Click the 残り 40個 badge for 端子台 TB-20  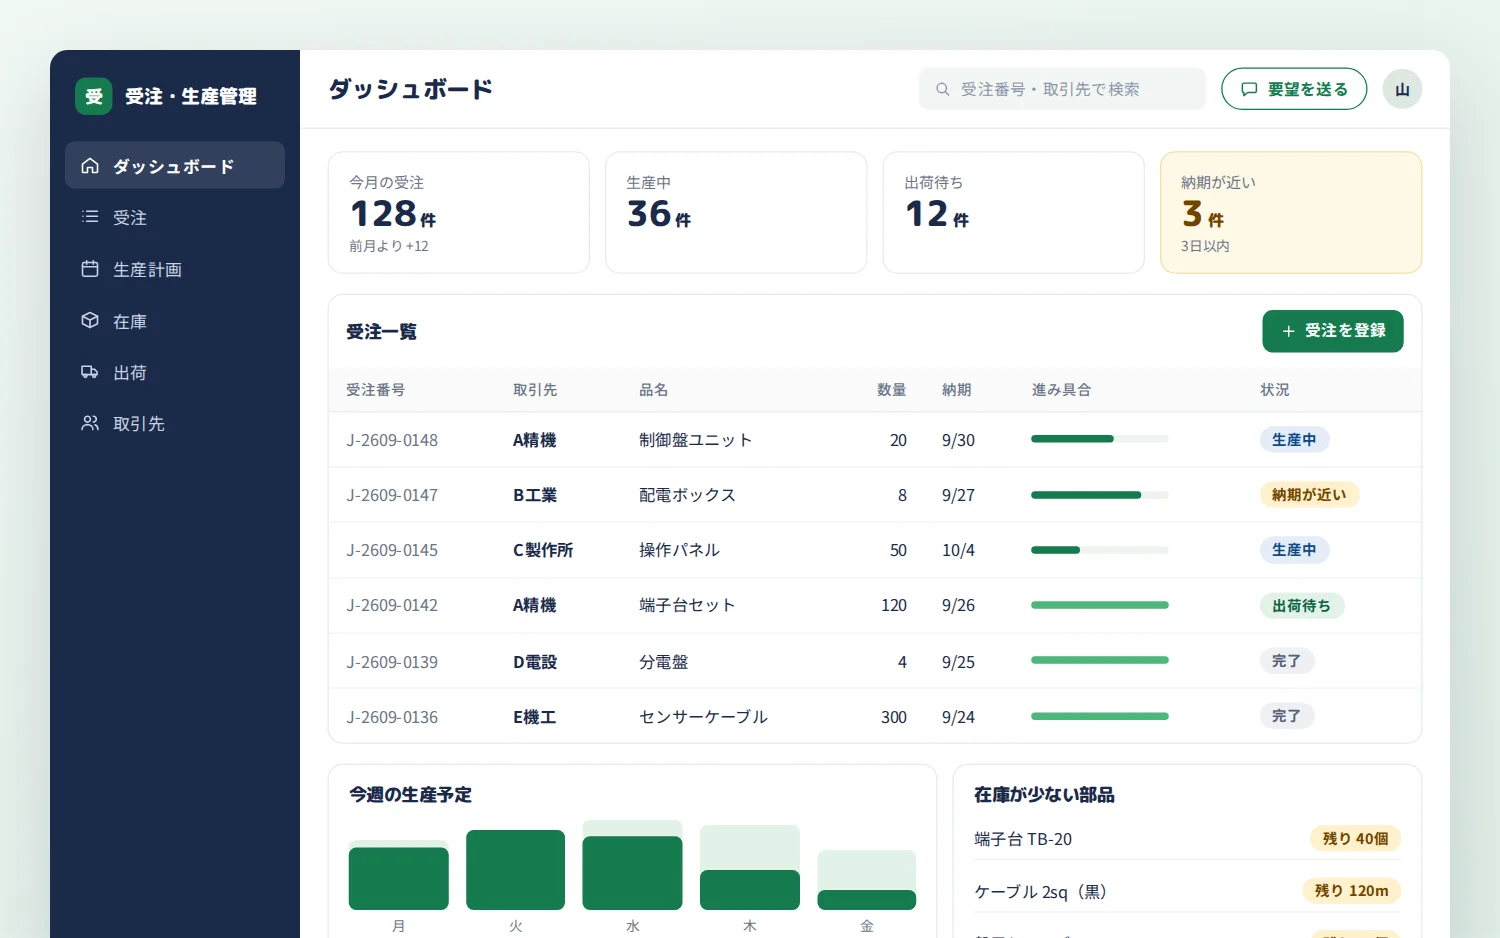coord(1355,839)
